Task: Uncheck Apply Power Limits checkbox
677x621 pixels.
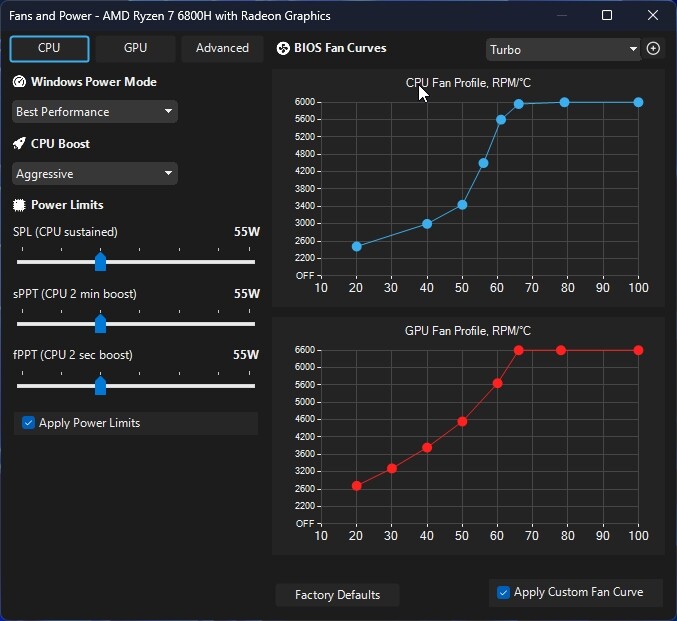Action: pyautogui.click(x=28, y=423)
